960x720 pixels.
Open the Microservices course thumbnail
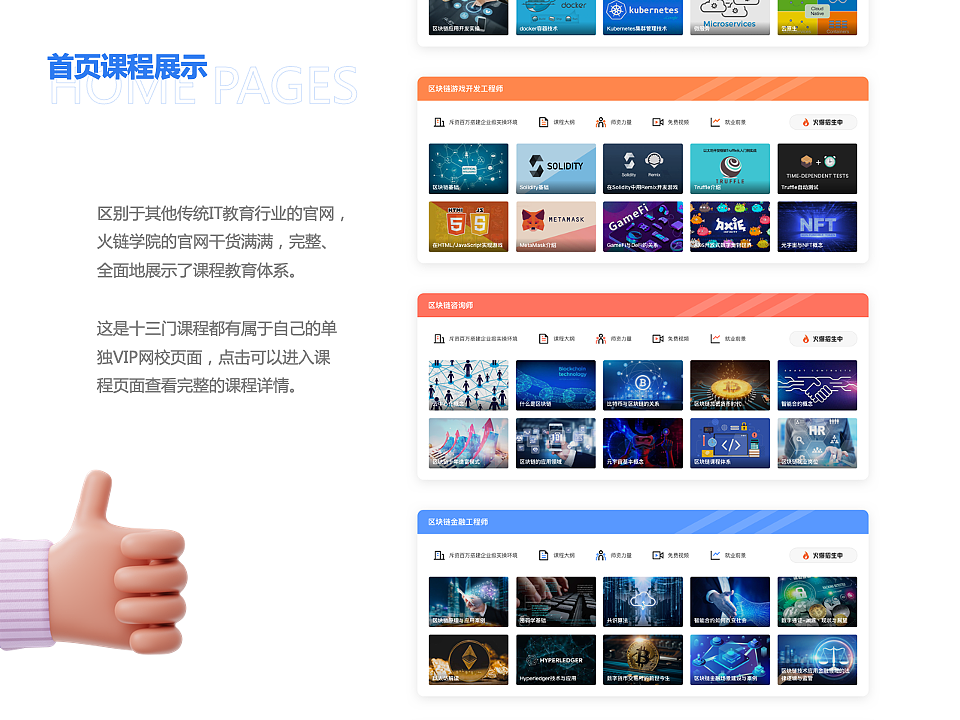[730, 17]
